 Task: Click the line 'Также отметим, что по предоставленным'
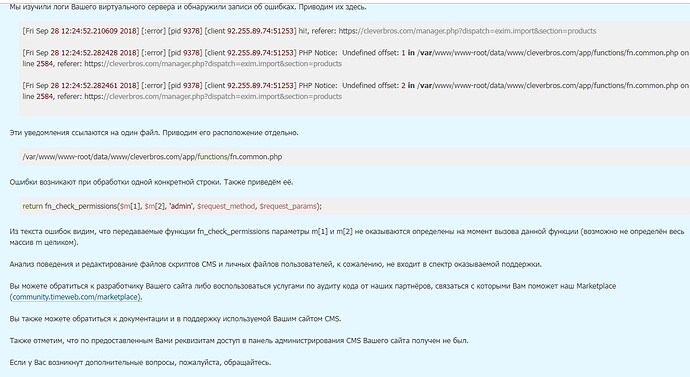pyautogui.click(x=239, y=340)
